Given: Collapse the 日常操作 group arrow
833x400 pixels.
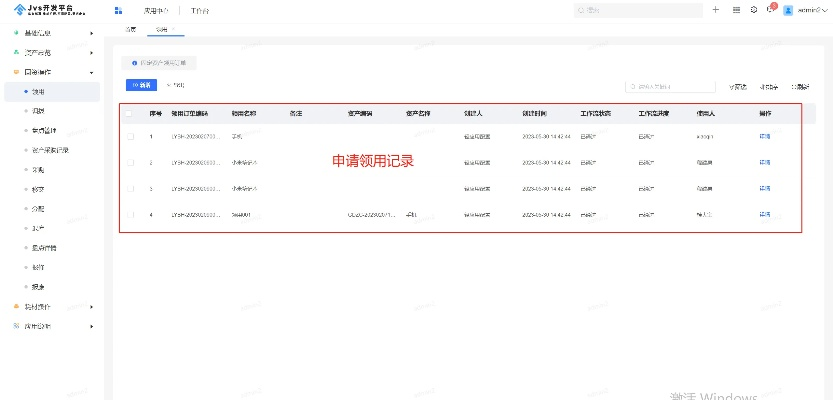Looking at the screenshot, I should tap(91, 73).
